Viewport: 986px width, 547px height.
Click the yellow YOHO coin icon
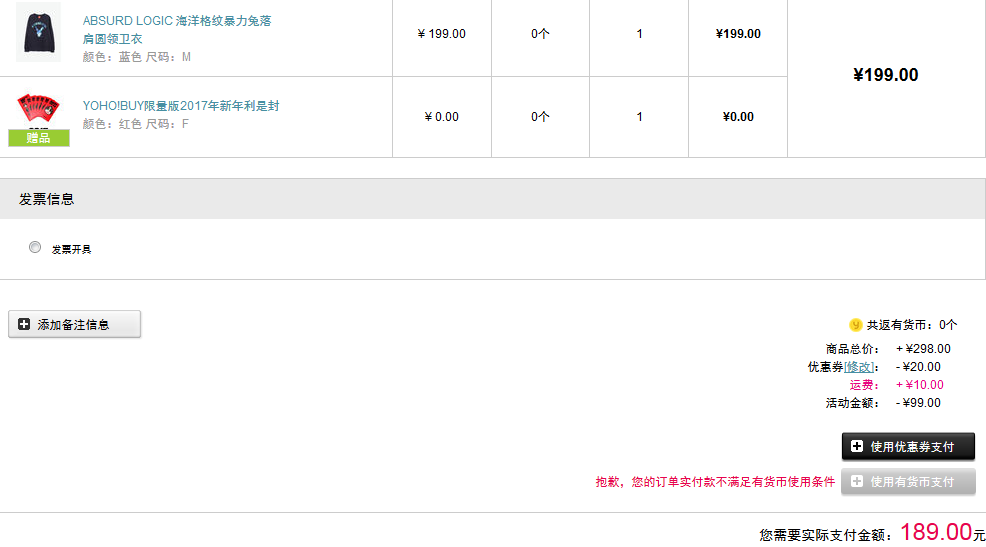pos(855,325)
